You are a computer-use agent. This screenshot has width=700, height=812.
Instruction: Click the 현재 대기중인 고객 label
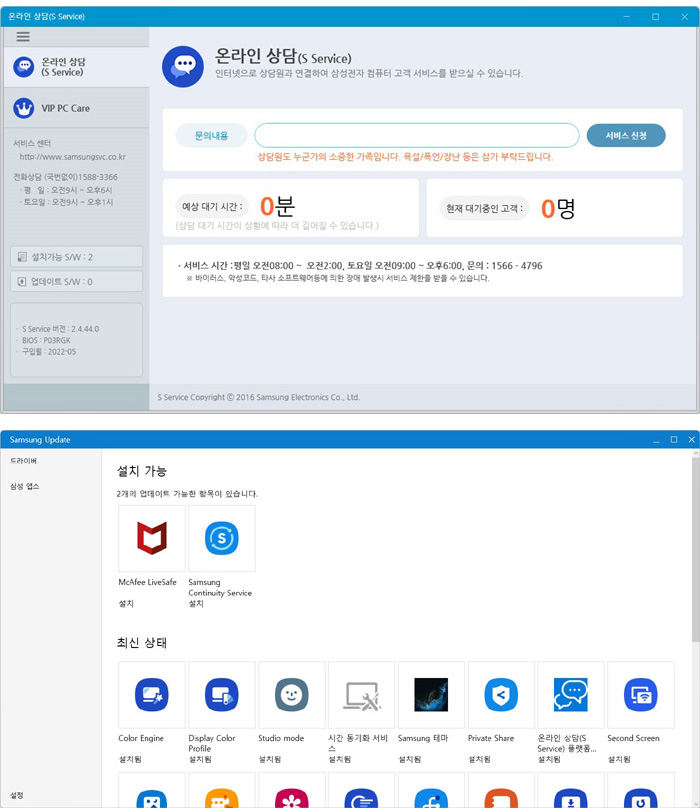[x=484, y=208]
